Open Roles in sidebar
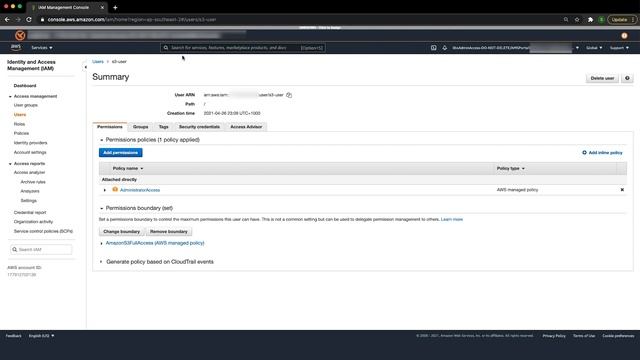Image resolution: width=640 pixels, height=360 pixels. (19, 124)
